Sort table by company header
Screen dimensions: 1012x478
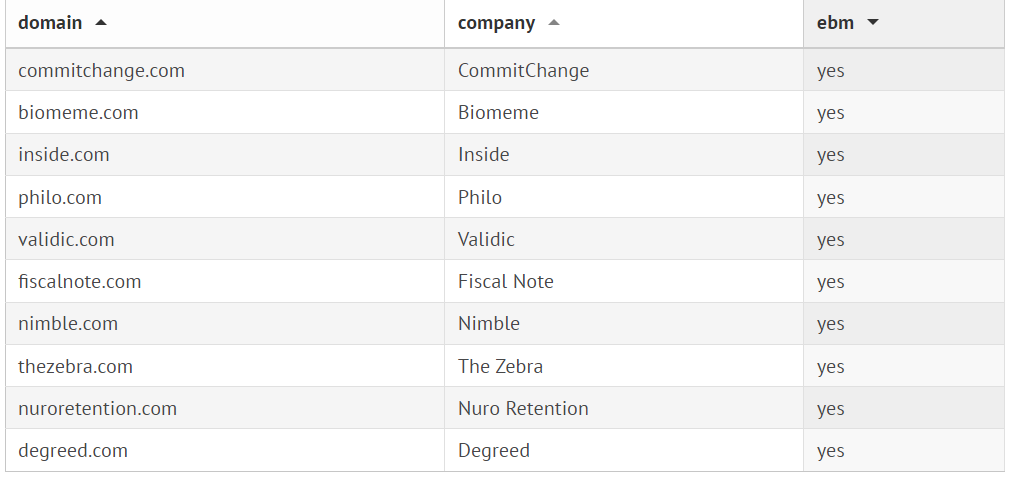[x=496, y=23]
